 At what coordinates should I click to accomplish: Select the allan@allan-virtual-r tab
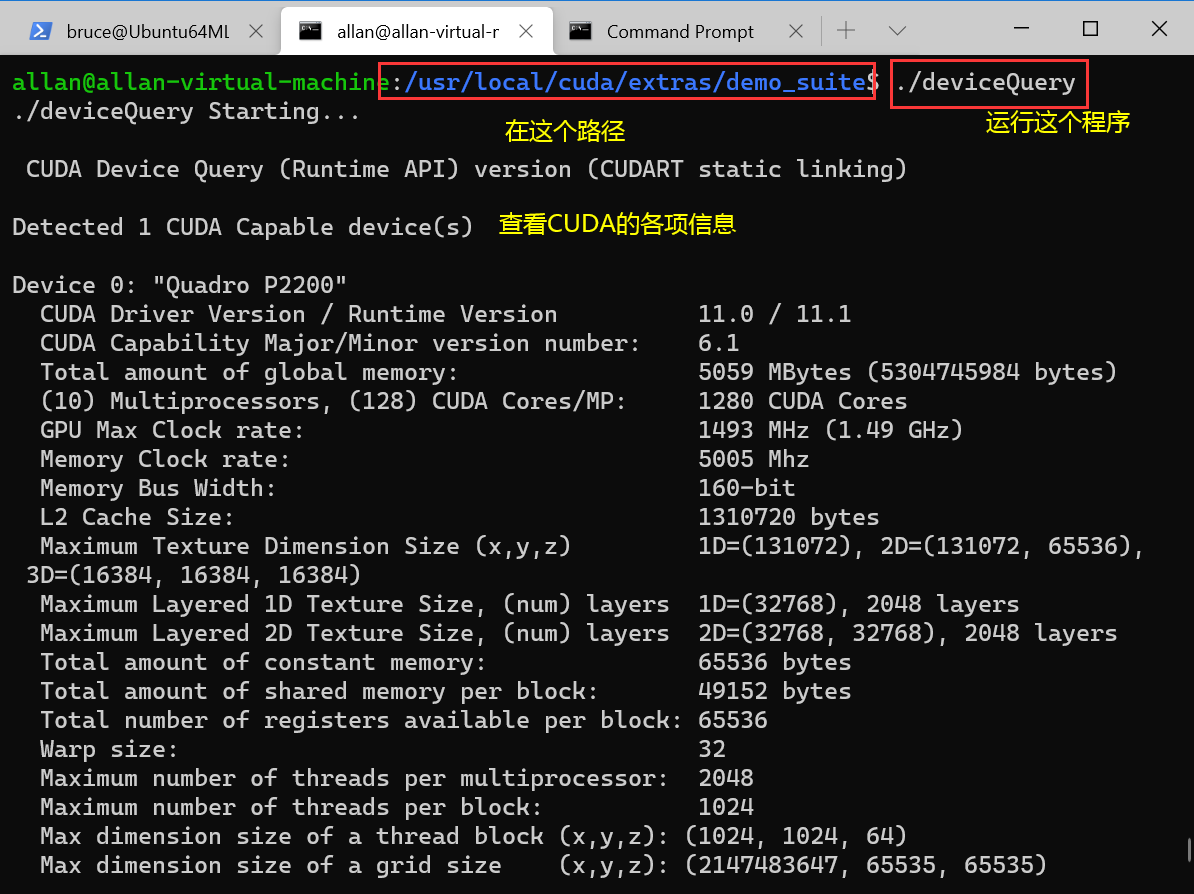[417, 31]
